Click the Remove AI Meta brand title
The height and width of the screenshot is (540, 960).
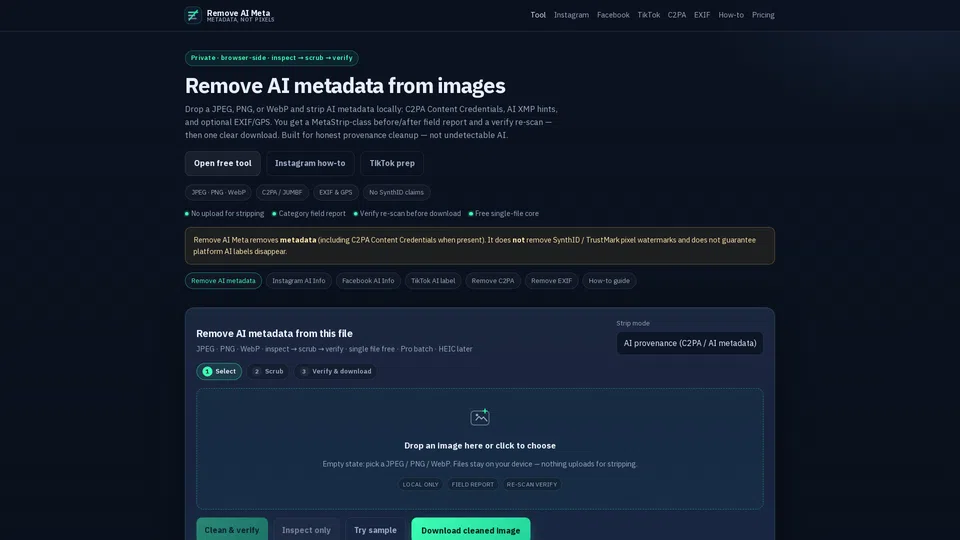pos(238,13)
